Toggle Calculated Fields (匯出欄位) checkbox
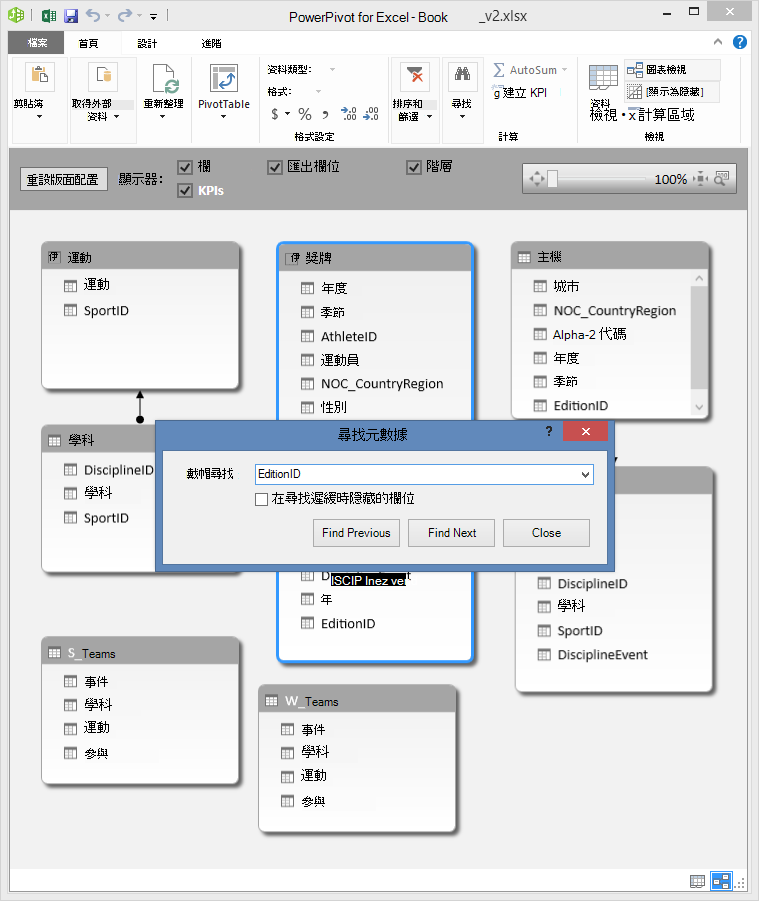Viewport: 759px width, 901px height. [x=275, y=167]
